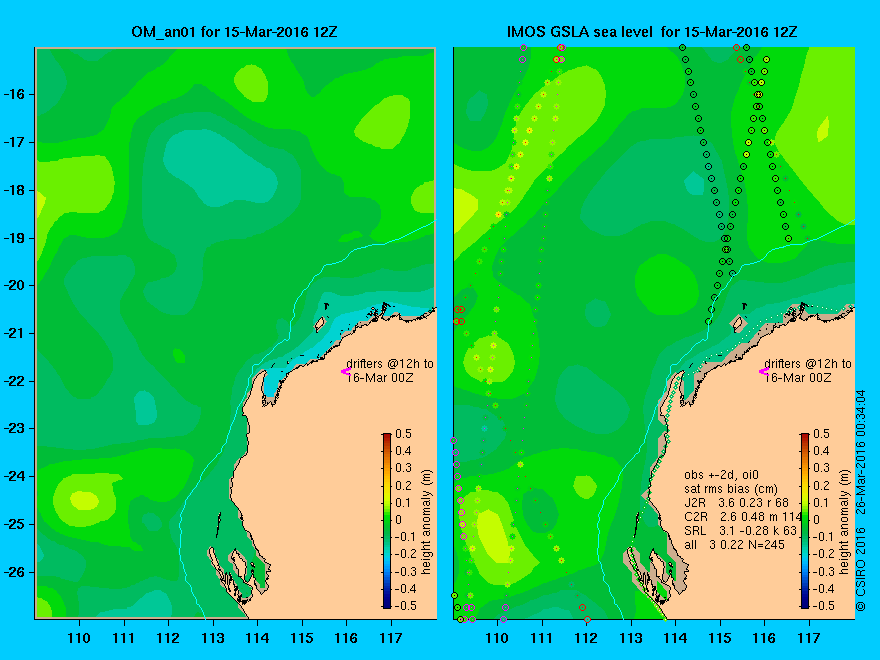Click the 'drifters @12h to' label on the left map
The width and height of the screenshot is (880, 660).
pos(390,364)
